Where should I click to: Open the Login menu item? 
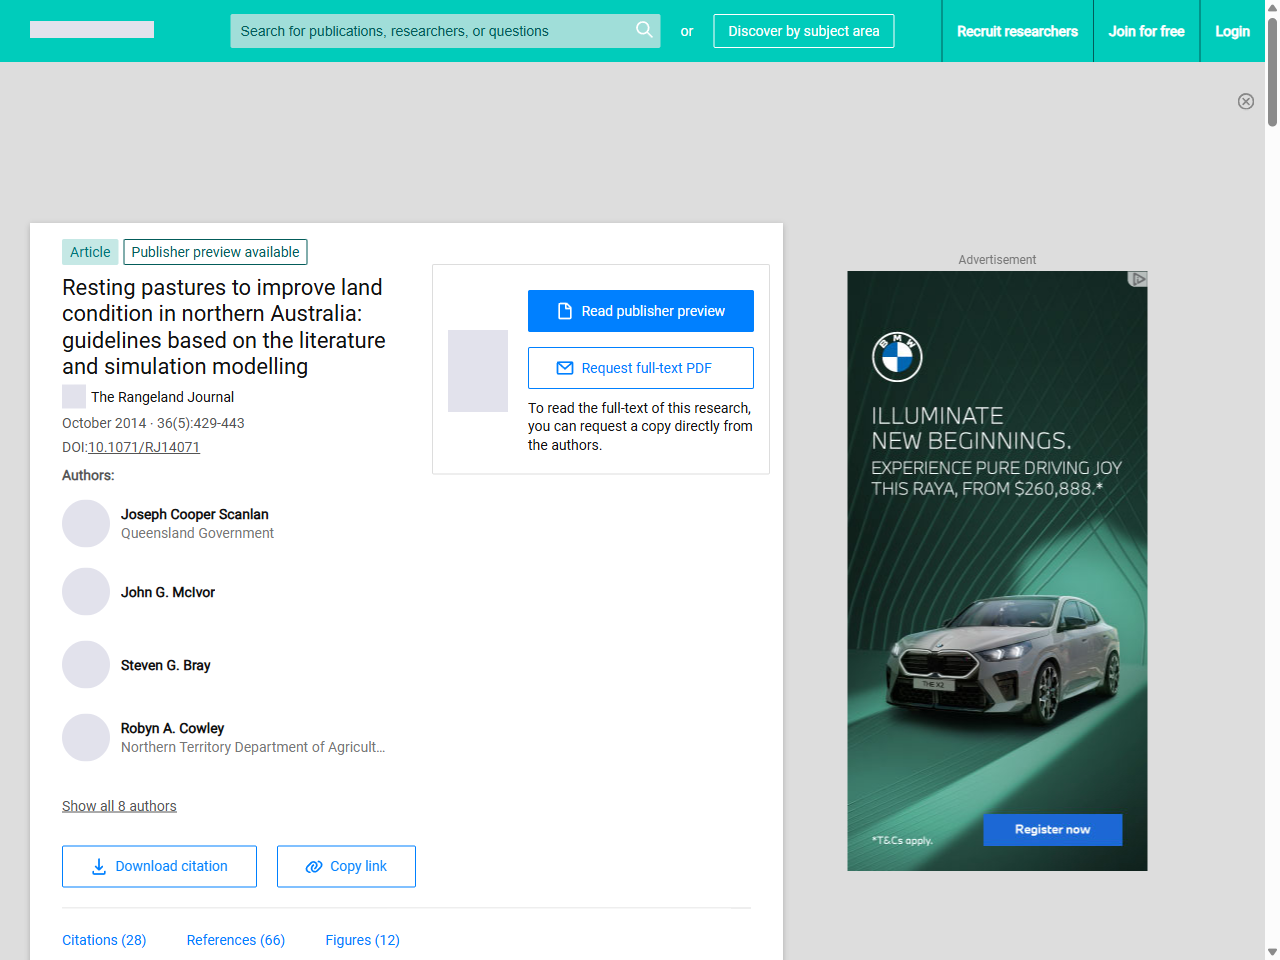point(1232,31)
